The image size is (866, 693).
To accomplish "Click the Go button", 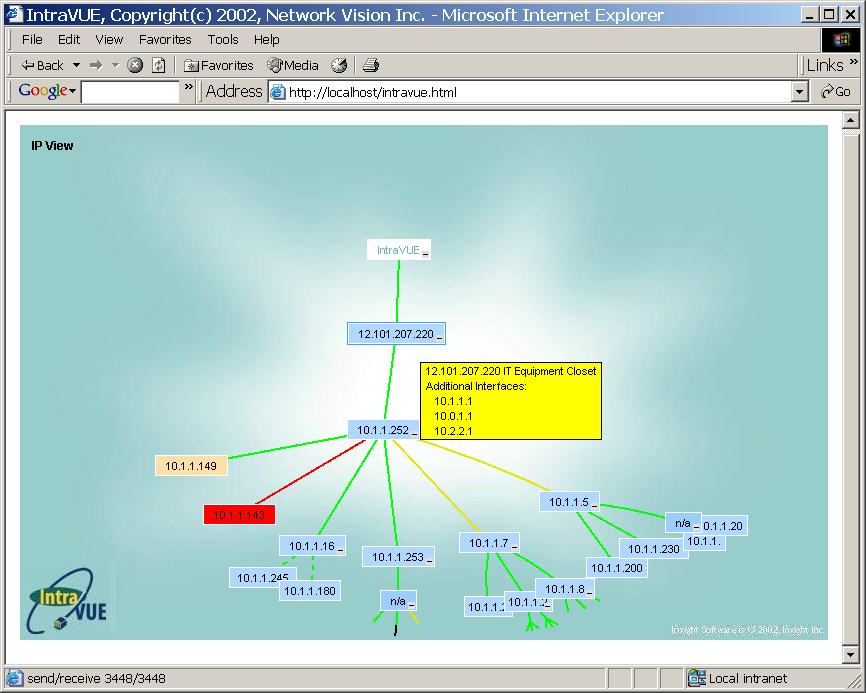I will (x=836, y=92).
